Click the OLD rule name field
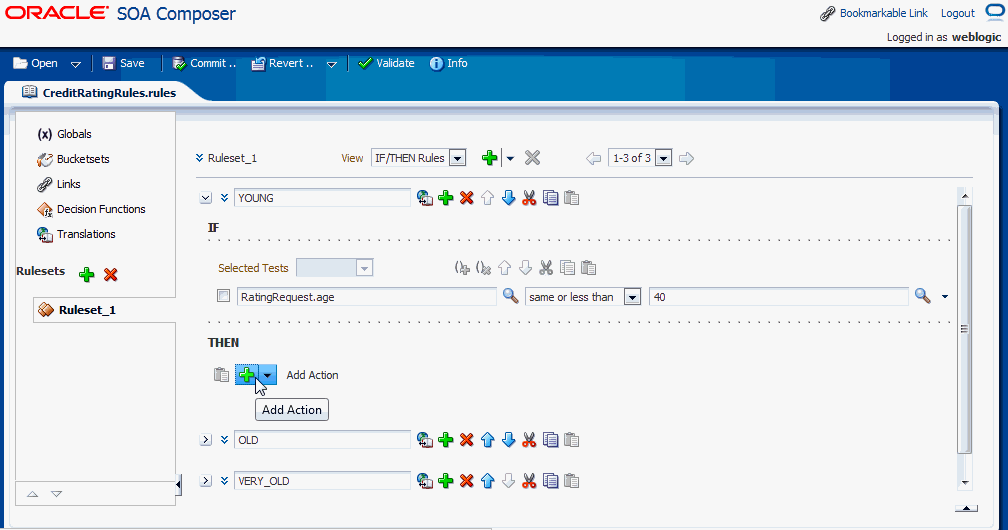 tap(322, 440)
